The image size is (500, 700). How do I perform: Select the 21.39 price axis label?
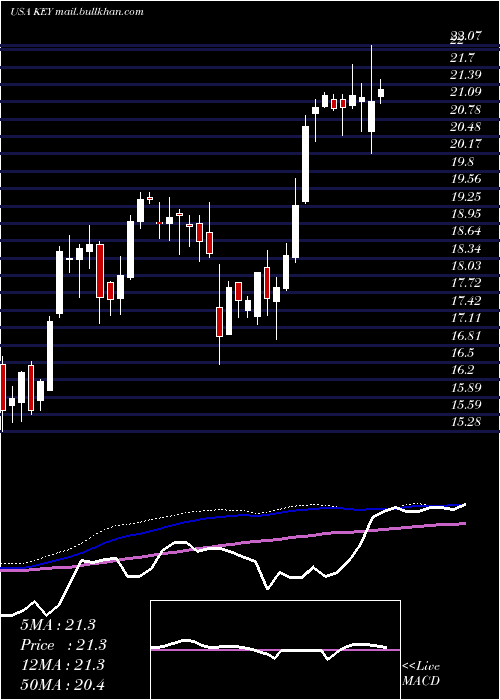466,75
